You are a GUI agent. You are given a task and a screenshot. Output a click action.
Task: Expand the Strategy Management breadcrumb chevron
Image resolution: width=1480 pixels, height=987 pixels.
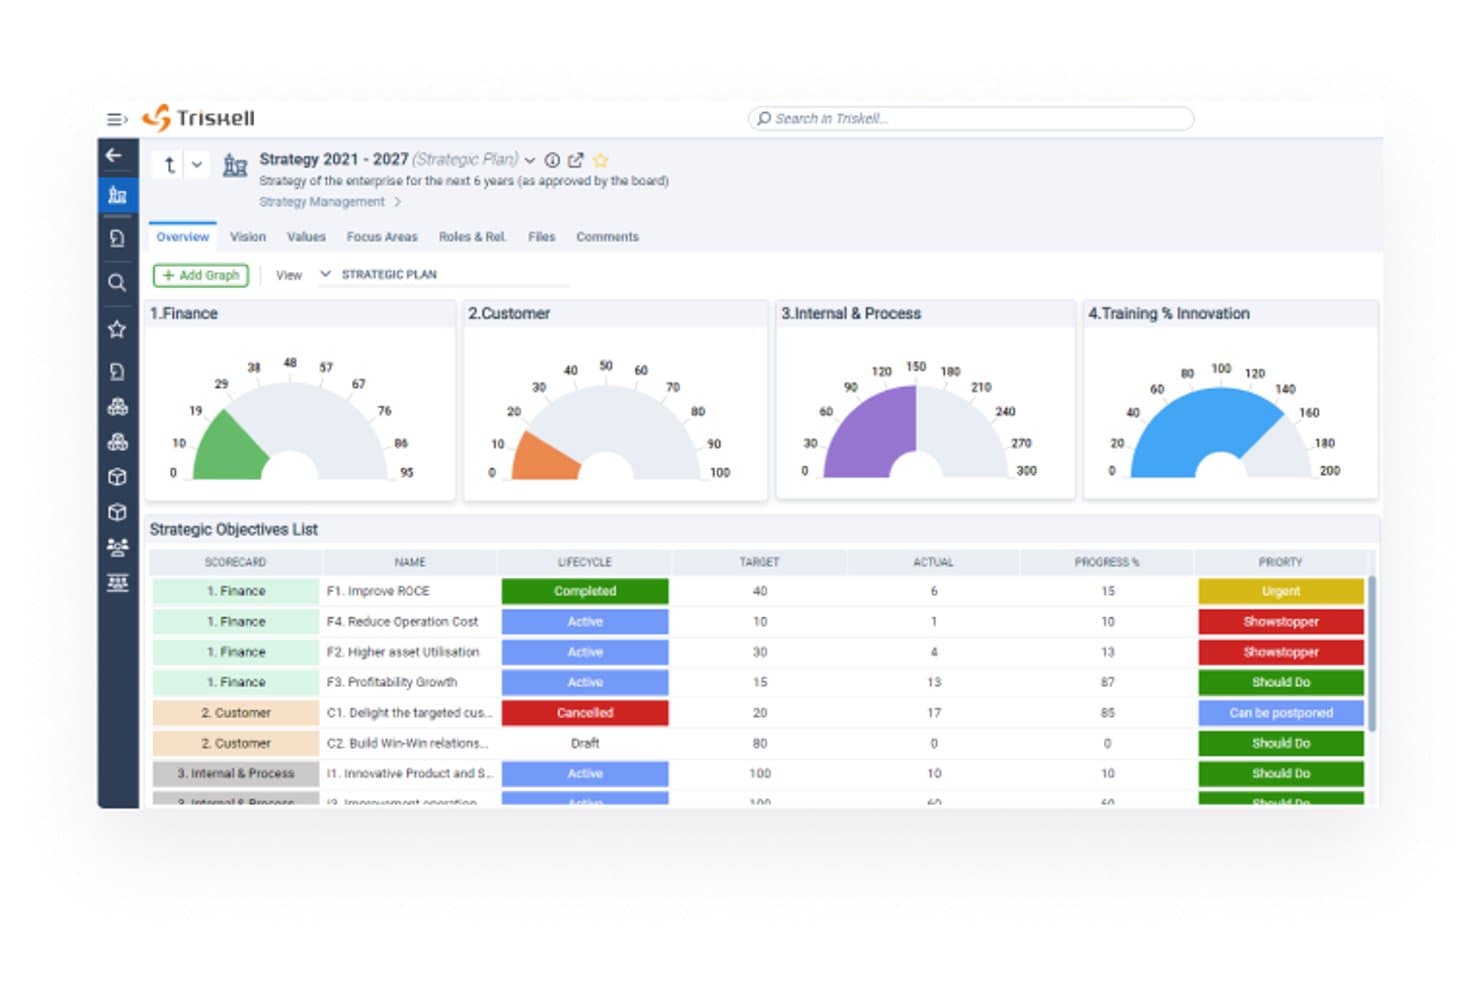[397, 202]
